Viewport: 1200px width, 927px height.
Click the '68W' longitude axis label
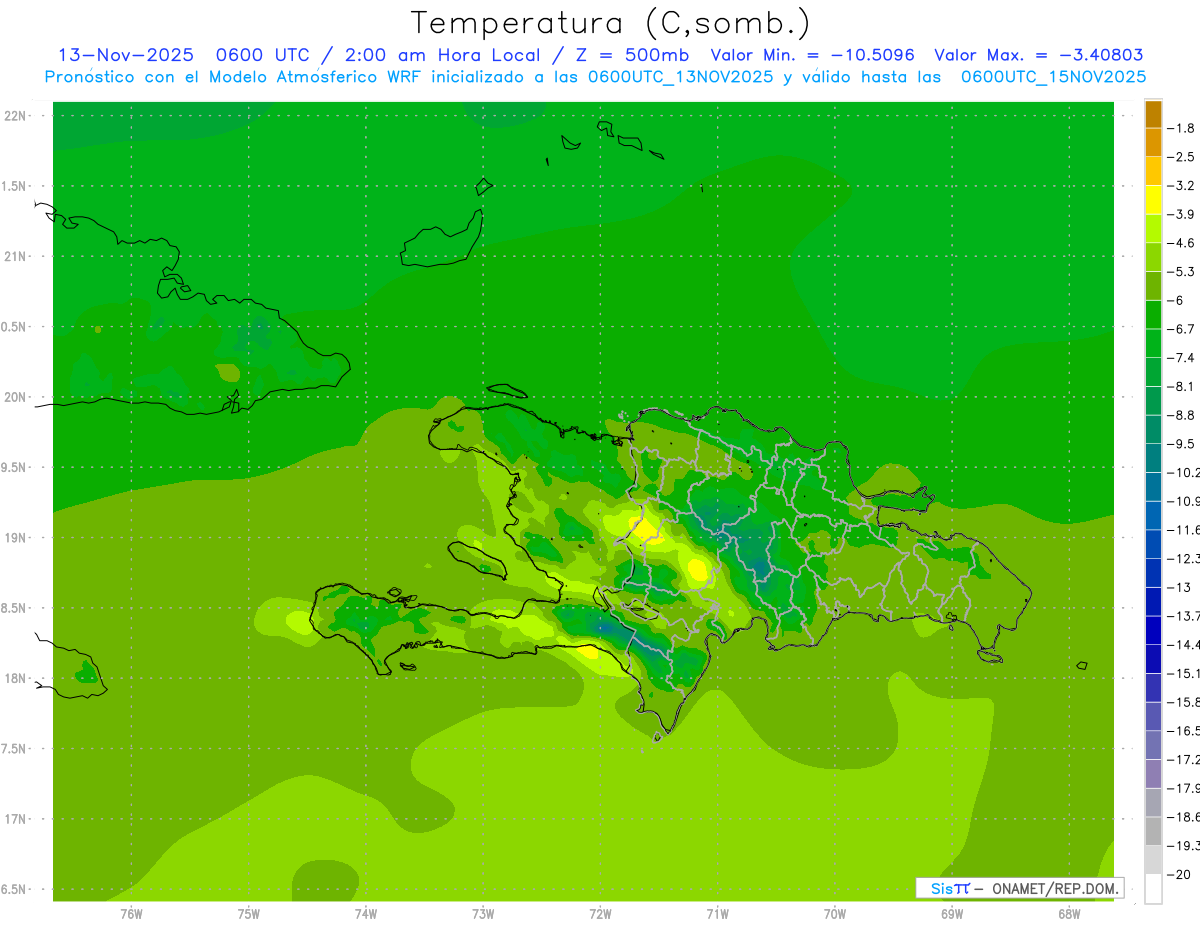point(1069,914)
